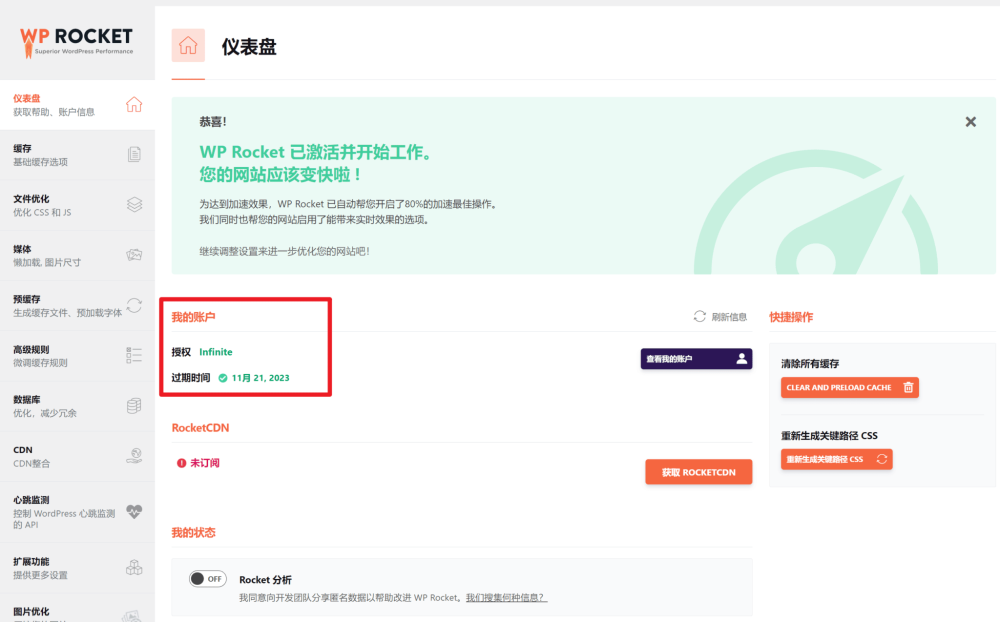Click the 未订阅 status text

point(205,463)
